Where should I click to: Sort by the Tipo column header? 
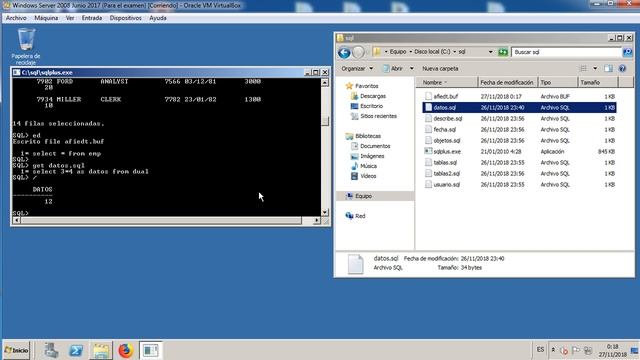tap(558, 82)
